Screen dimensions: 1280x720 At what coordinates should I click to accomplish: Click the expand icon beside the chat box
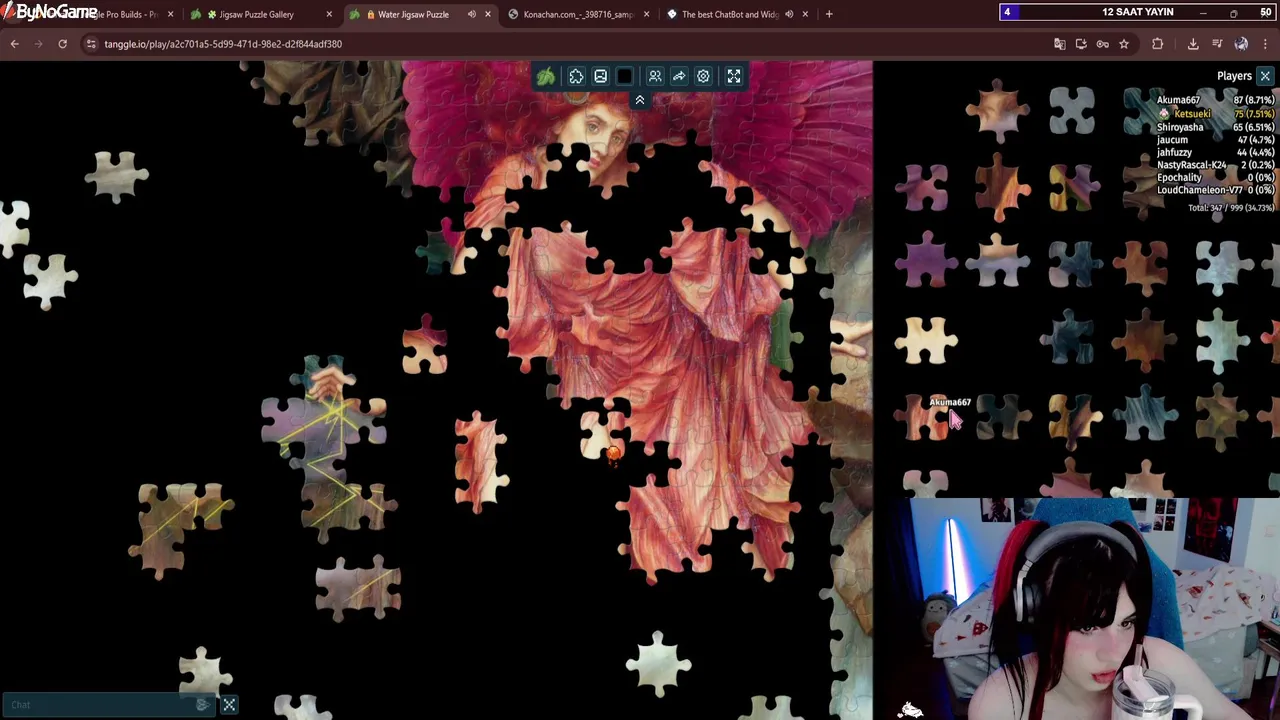coord(229,705)
